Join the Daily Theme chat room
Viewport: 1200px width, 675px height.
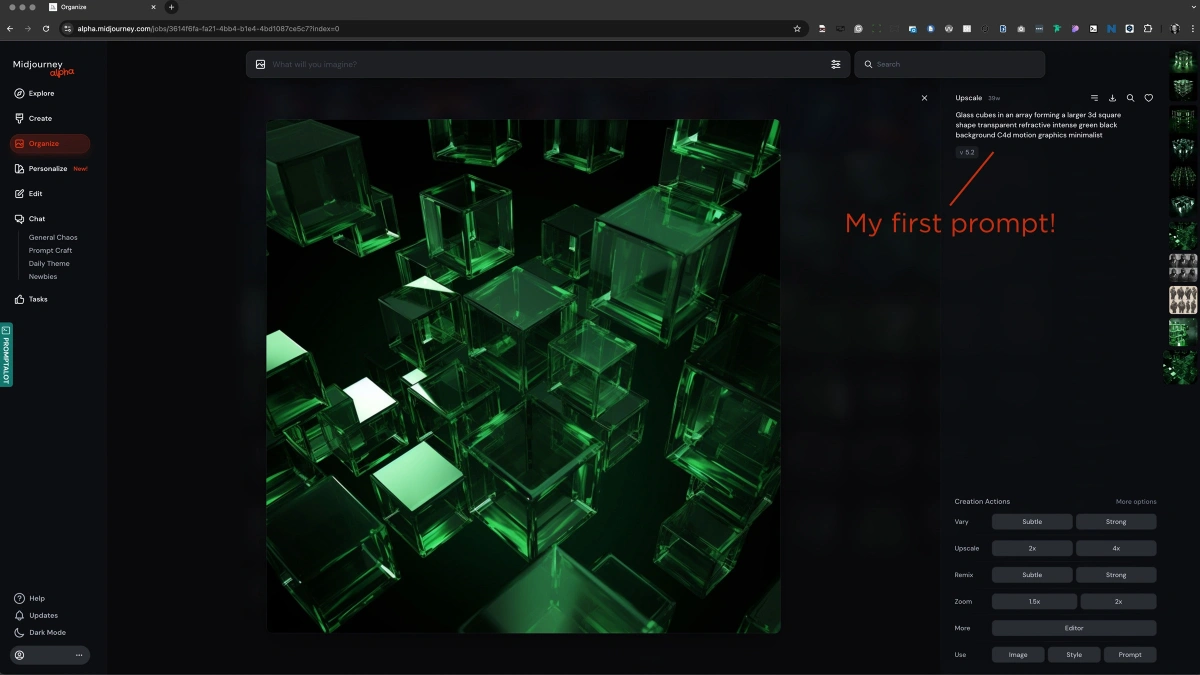pyautogui.click(x=49, y=264)
